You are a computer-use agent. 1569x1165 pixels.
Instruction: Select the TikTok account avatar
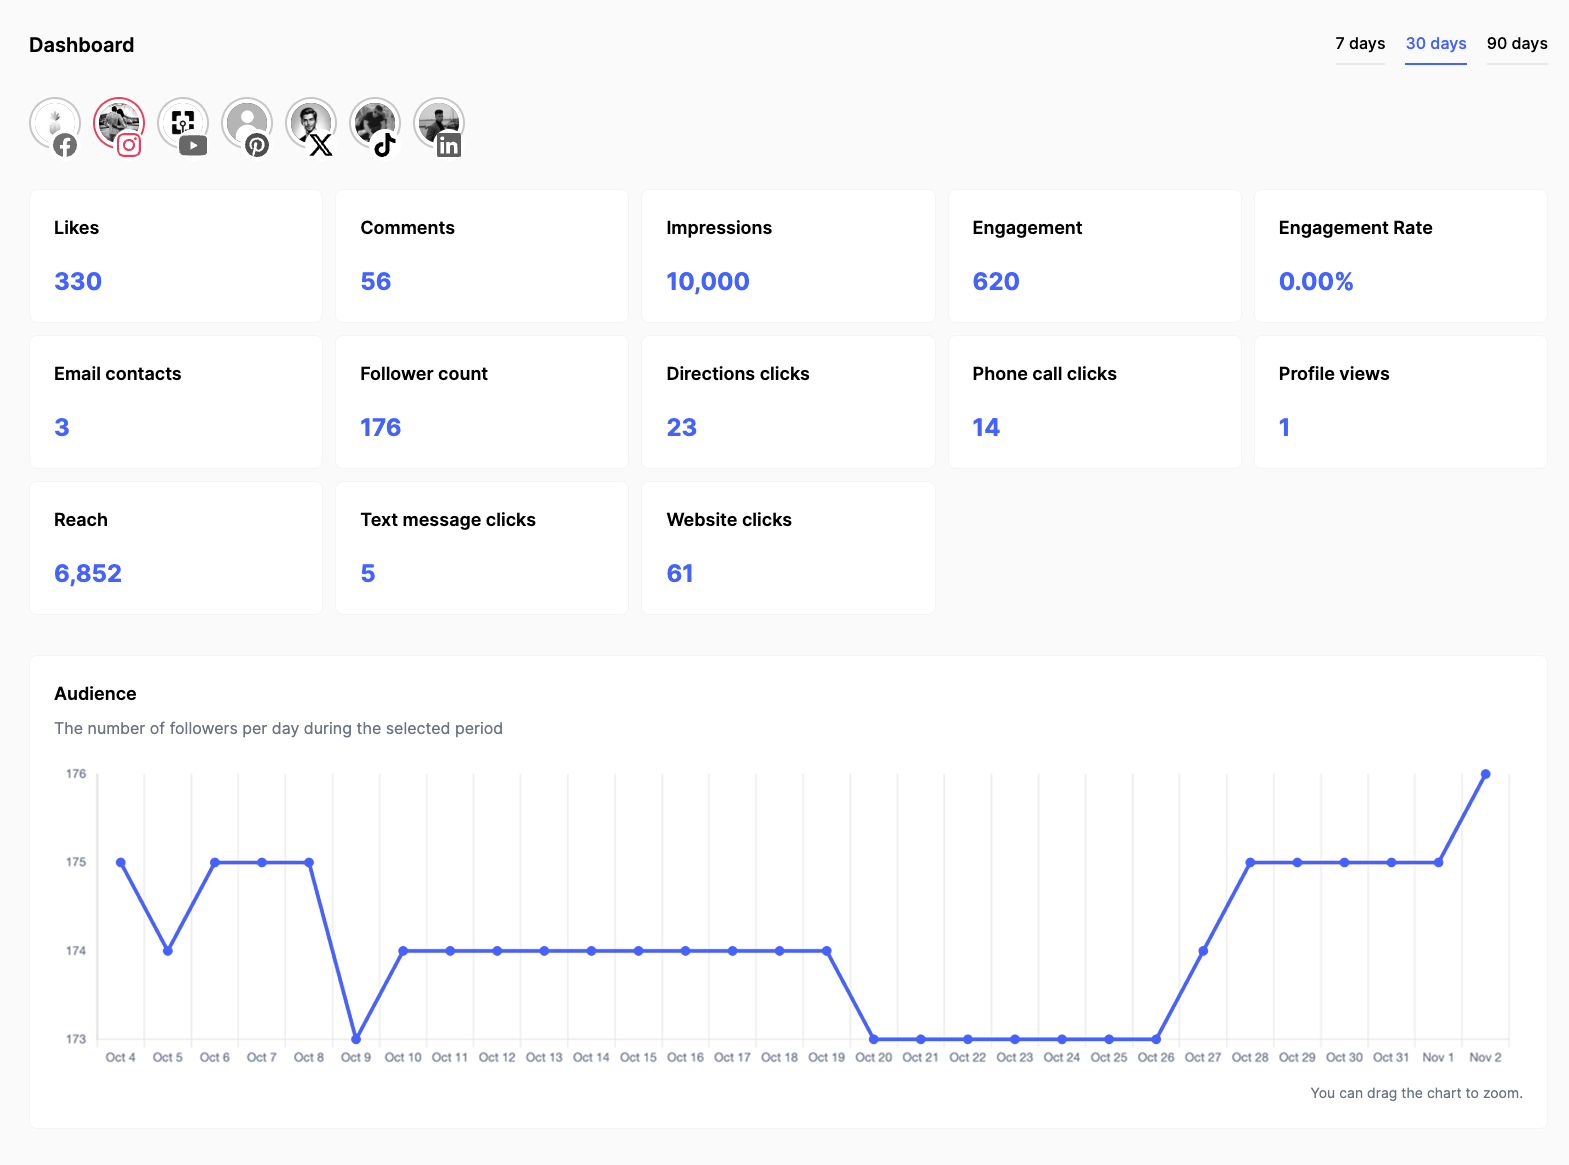pyautogui.click(x=375, y=124)
